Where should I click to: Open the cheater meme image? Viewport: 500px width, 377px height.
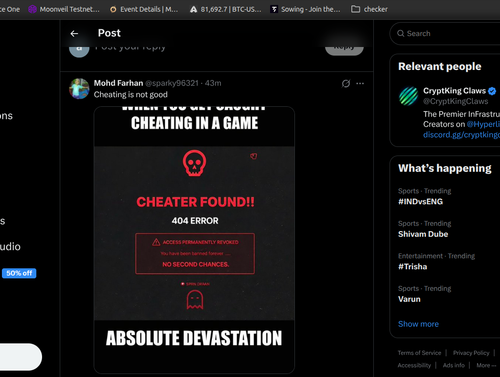(x=194, y=240)
